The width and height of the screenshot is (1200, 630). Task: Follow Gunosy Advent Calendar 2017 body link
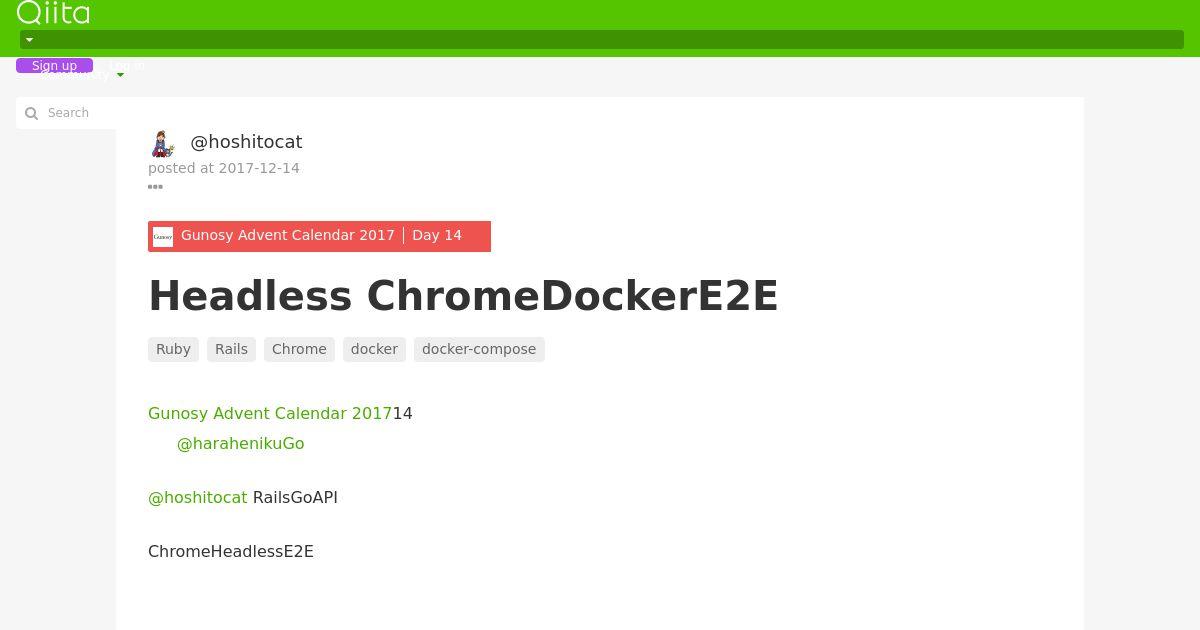click(x=270, y=413)
